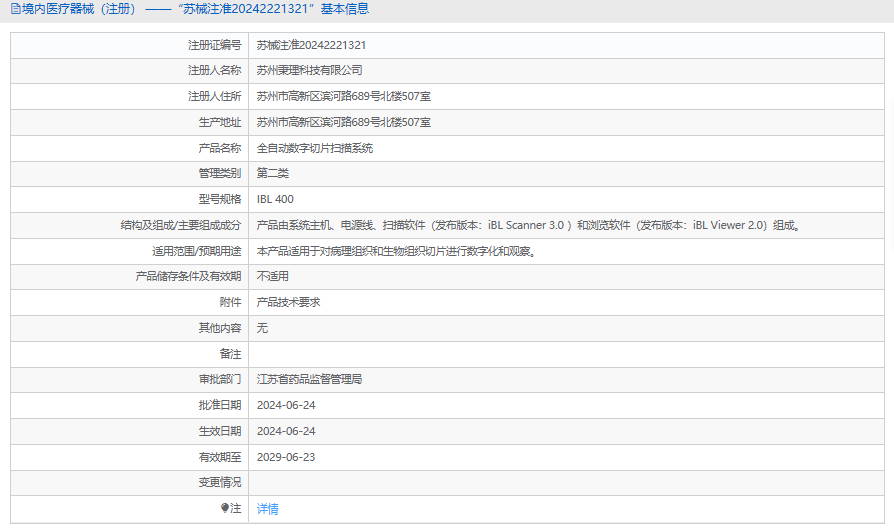Click the bulb icon beside 注
Viewport: 894px width, 531px height.
pyautogui.click(x=225, y=508)
